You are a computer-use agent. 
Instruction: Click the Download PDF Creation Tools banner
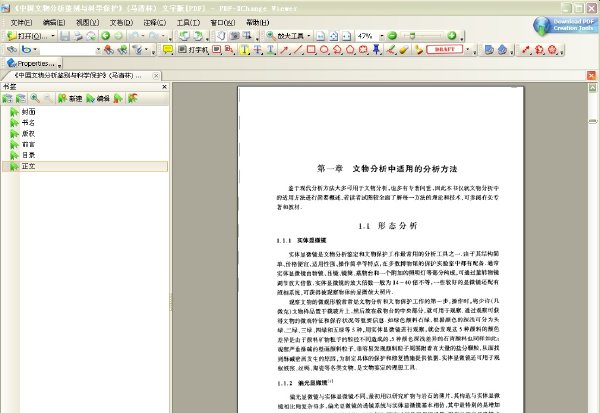[565, 25]
